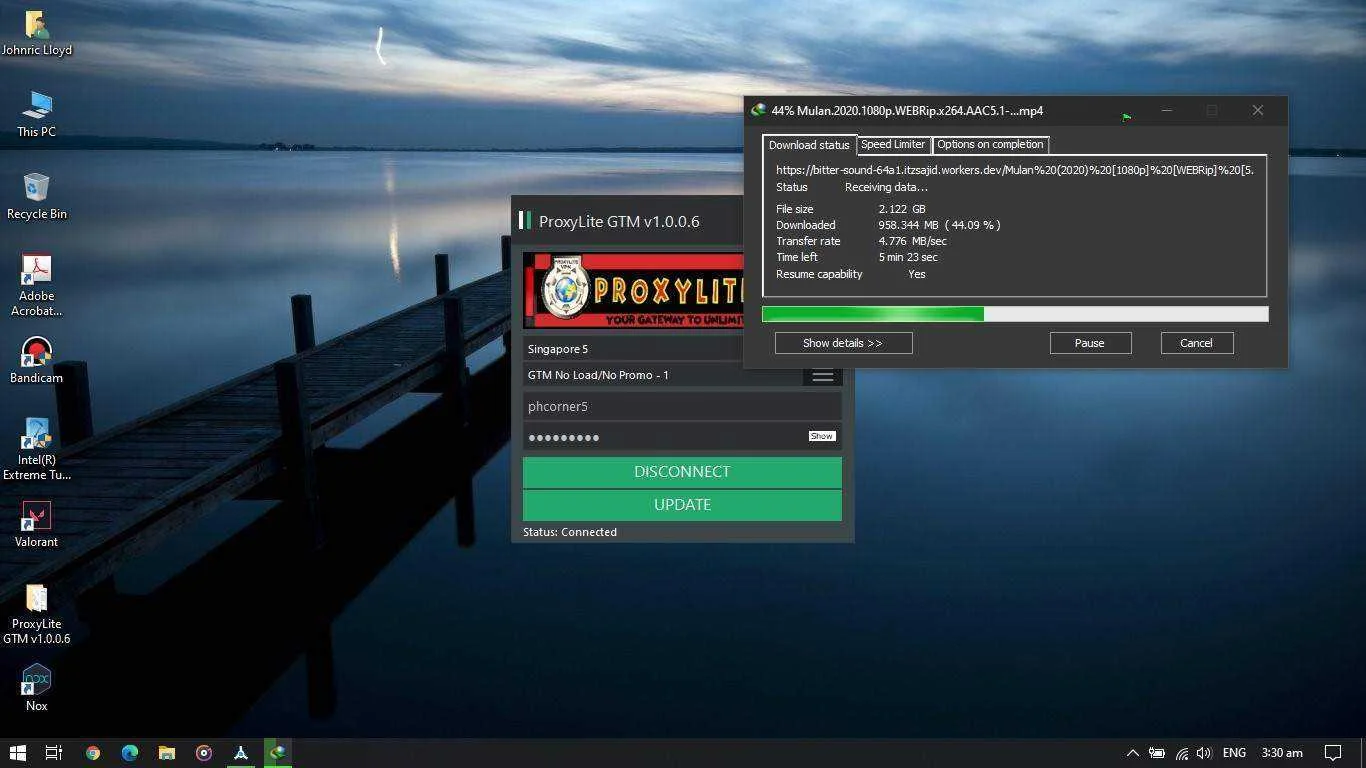Open Microsoft Edge from the taskbar
Screen dimensions: 1366x768
point(130,753)
